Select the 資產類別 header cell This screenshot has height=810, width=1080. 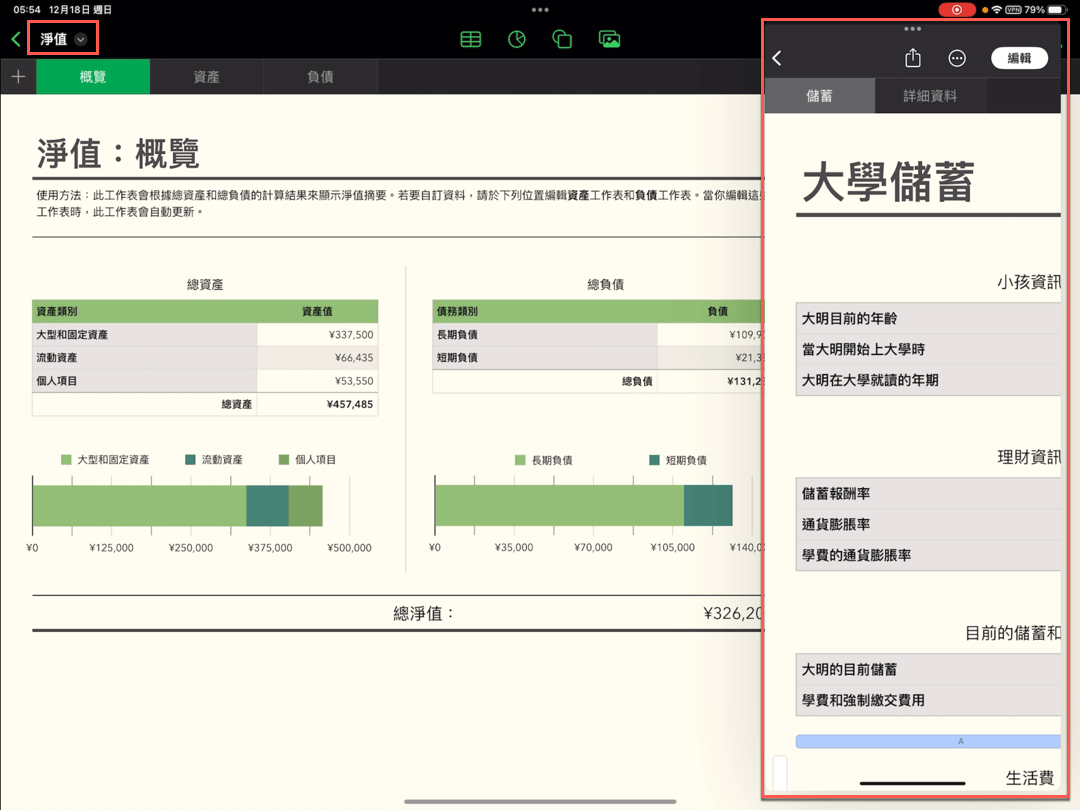pyautogui.click(x=145, y=311)
